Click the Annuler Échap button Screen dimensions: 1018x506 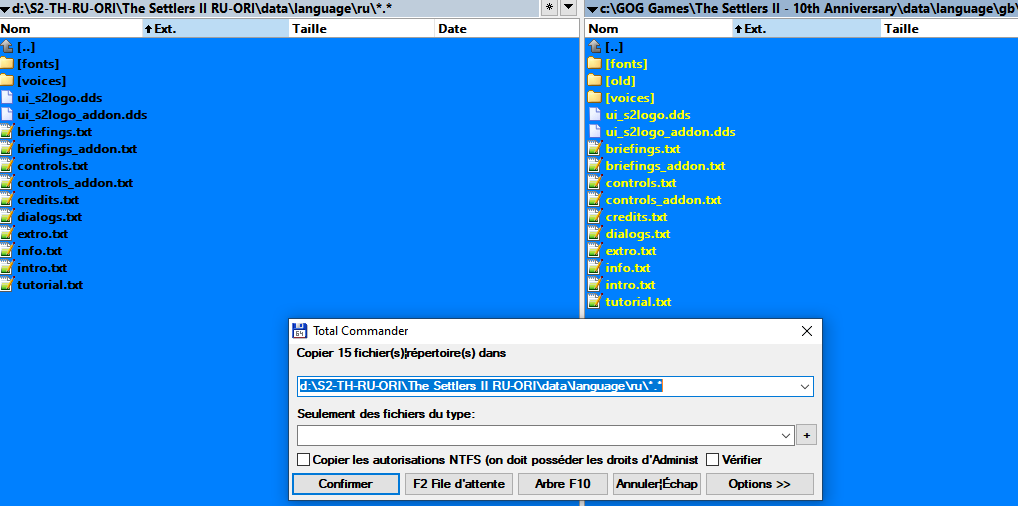(x=657, y=484)
